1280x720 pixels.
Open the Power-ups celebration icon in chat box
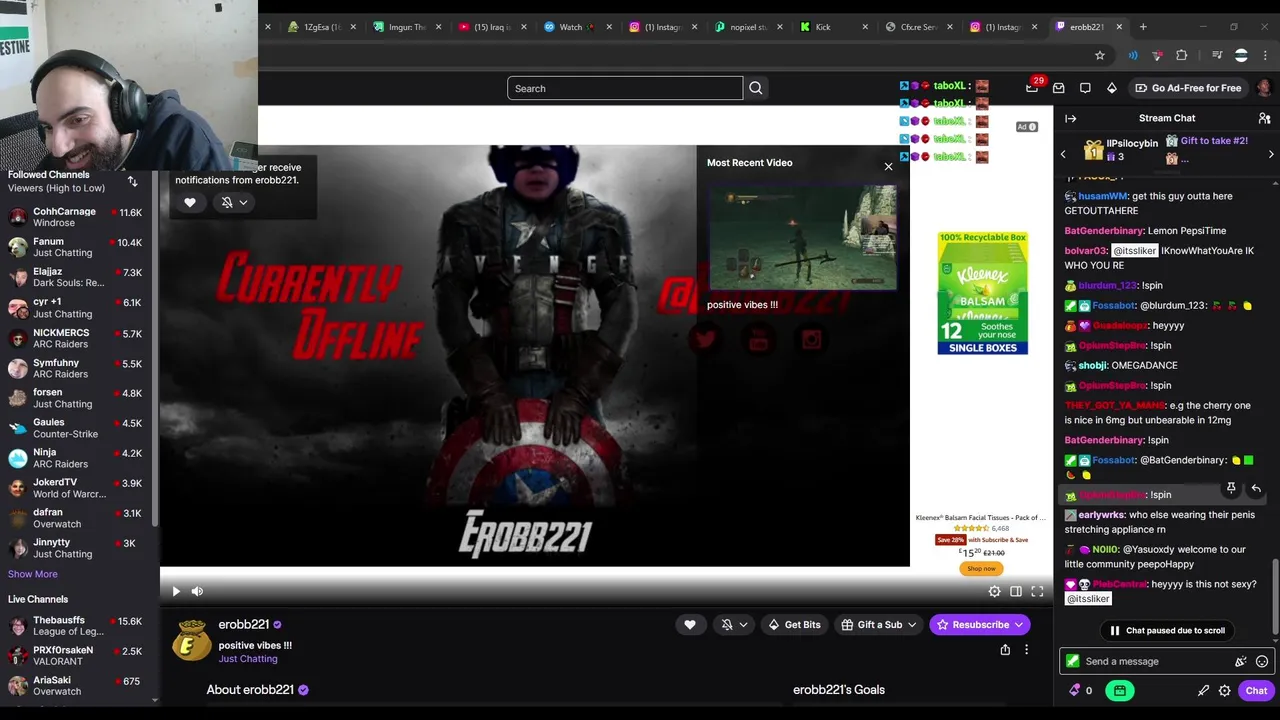(x=1240, y=661)
